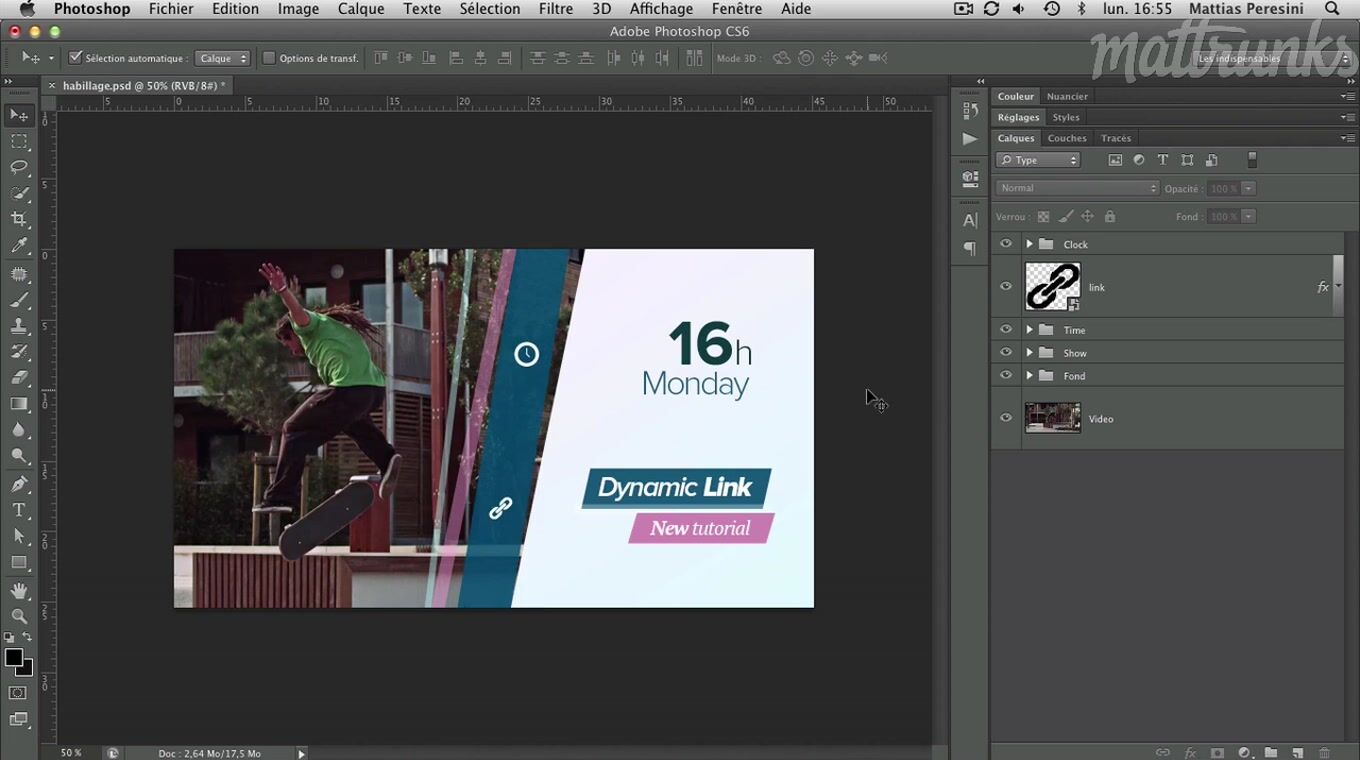The height and width of the screenshot is (760, 1360).
Task: Select the Clone Stamp tool
Action: 19,326
